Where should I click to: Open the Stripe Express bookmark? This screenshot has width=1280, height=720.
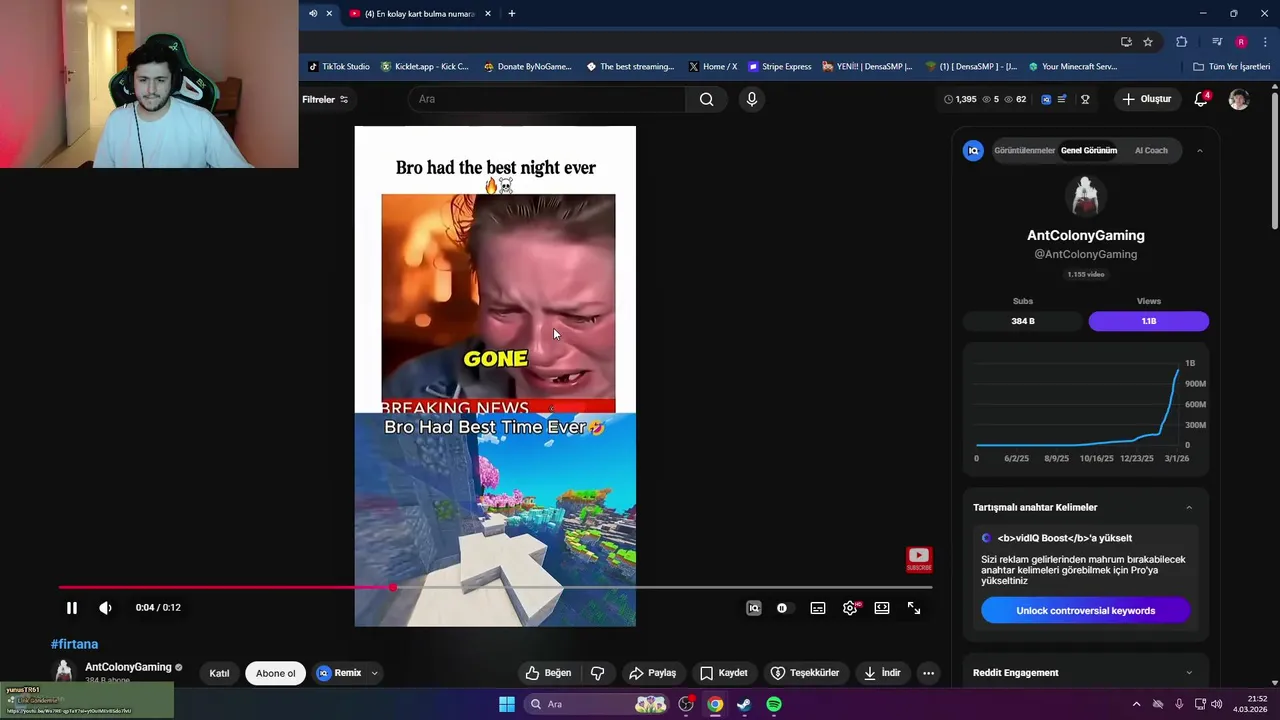780,67
